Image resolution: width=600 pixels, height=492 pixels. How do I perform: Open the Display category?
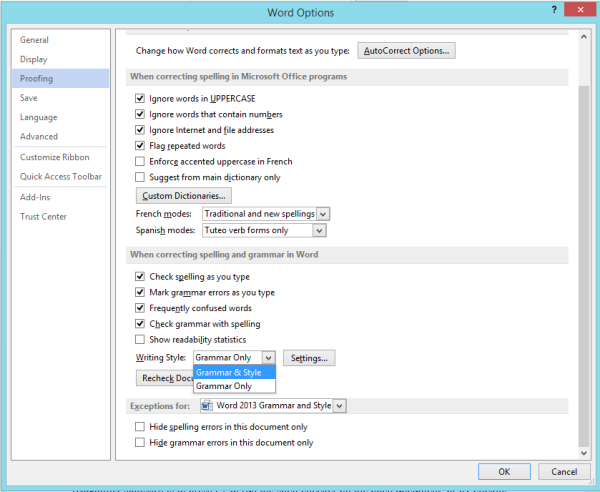point(60,59)
